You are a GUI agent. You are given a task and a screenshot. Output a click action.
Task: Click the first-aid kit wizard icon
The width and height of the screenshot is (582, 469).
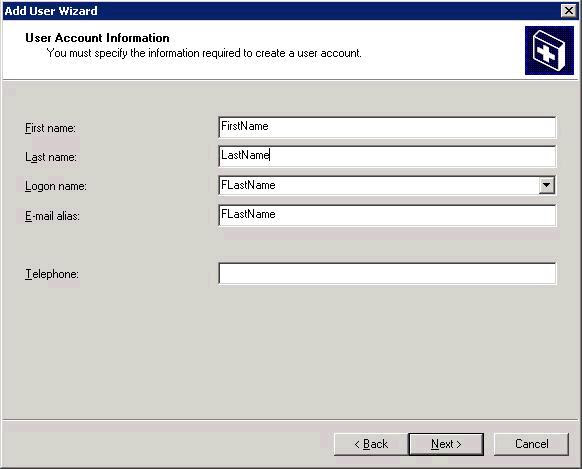549,50
